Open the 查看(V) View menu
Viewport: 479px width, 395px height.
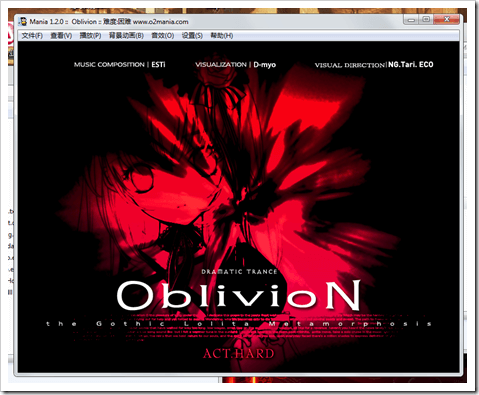61,35
